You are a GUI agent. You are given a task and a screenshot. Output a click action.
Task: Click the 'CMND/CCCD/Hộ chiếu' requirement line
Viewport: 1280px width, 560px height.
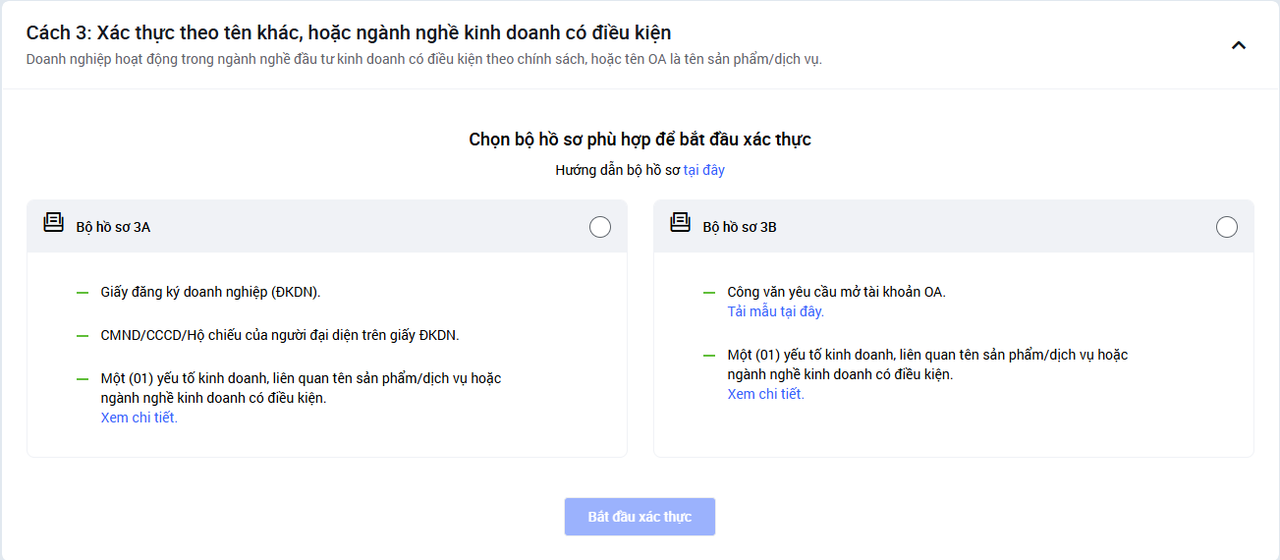[279, 335]
